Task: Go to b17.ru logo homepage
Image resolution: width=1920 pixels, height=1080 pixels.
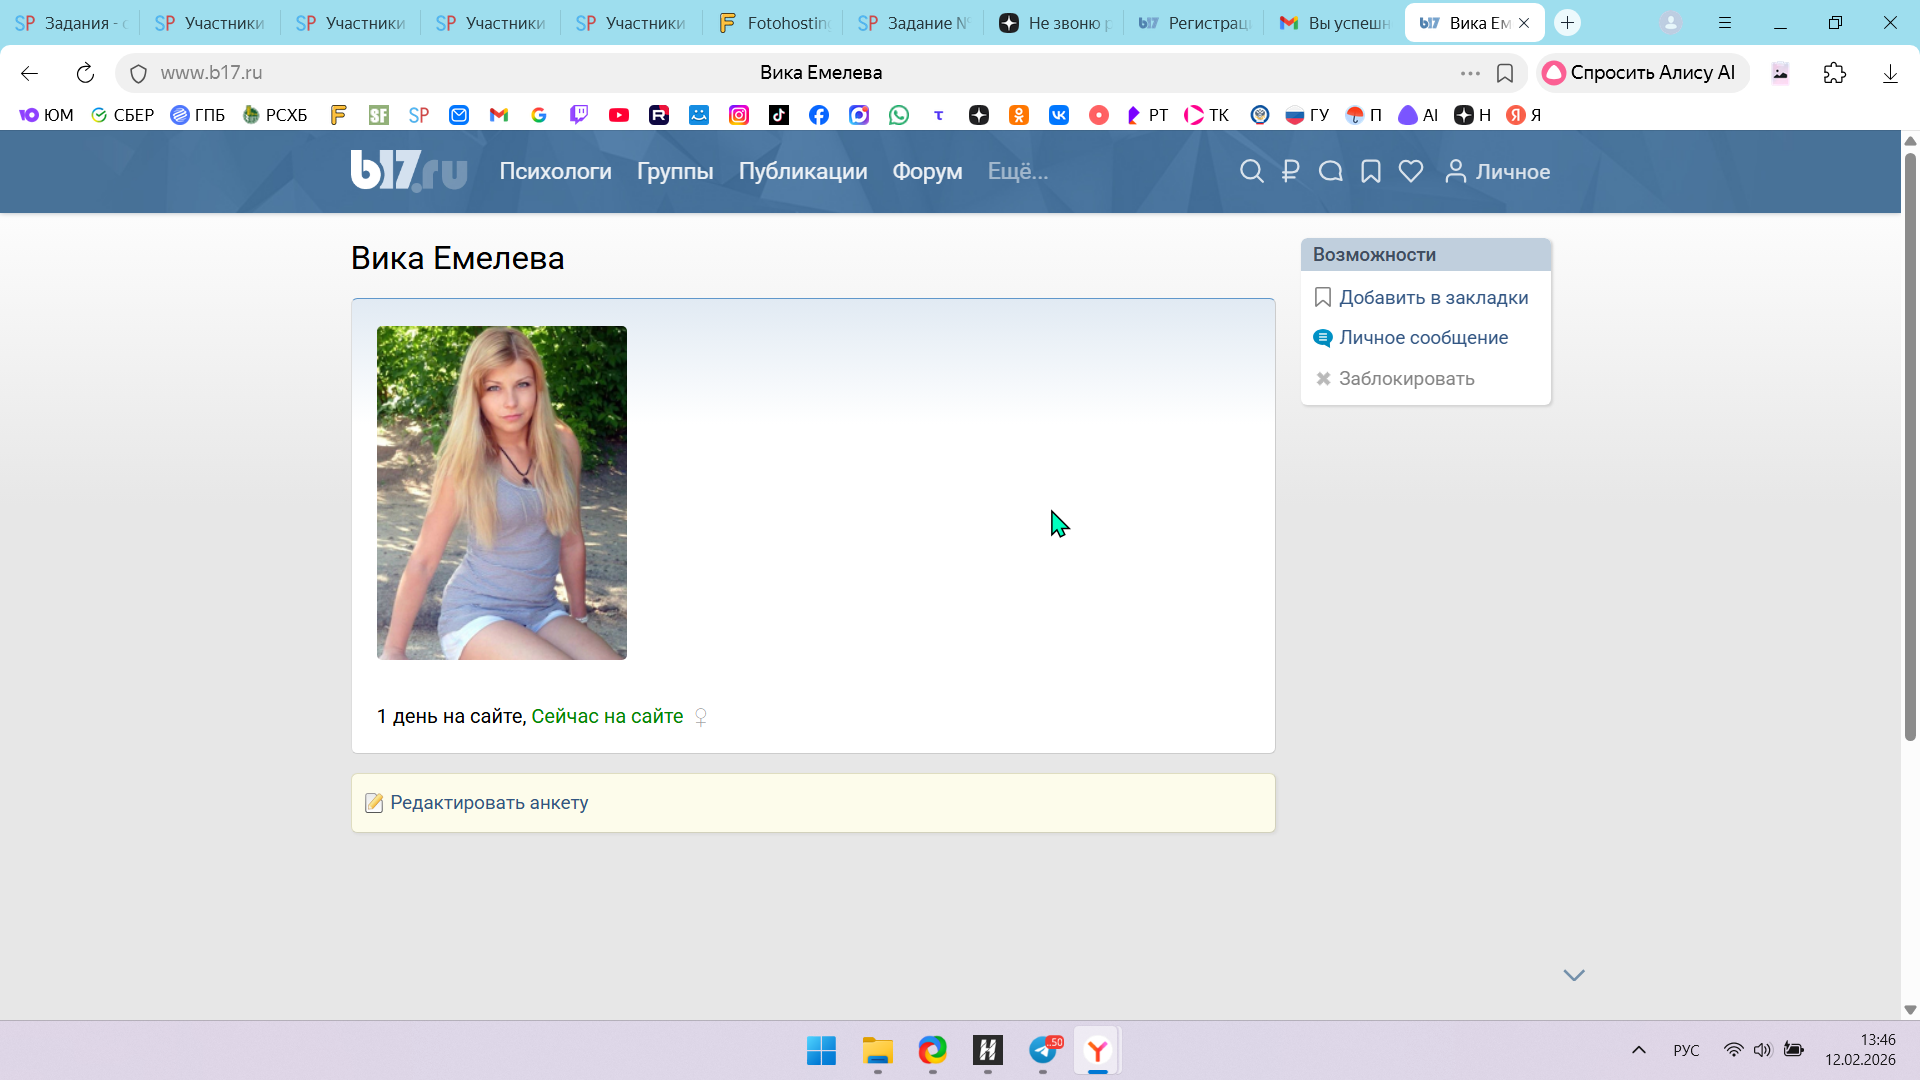Action: pyautogui.click(x=408, y=170)
